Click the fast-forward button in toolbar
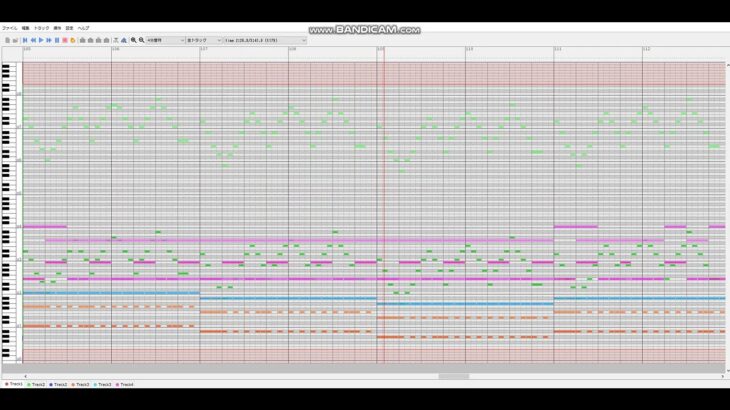Screen dimensions: 730x410 pos(49,40)
